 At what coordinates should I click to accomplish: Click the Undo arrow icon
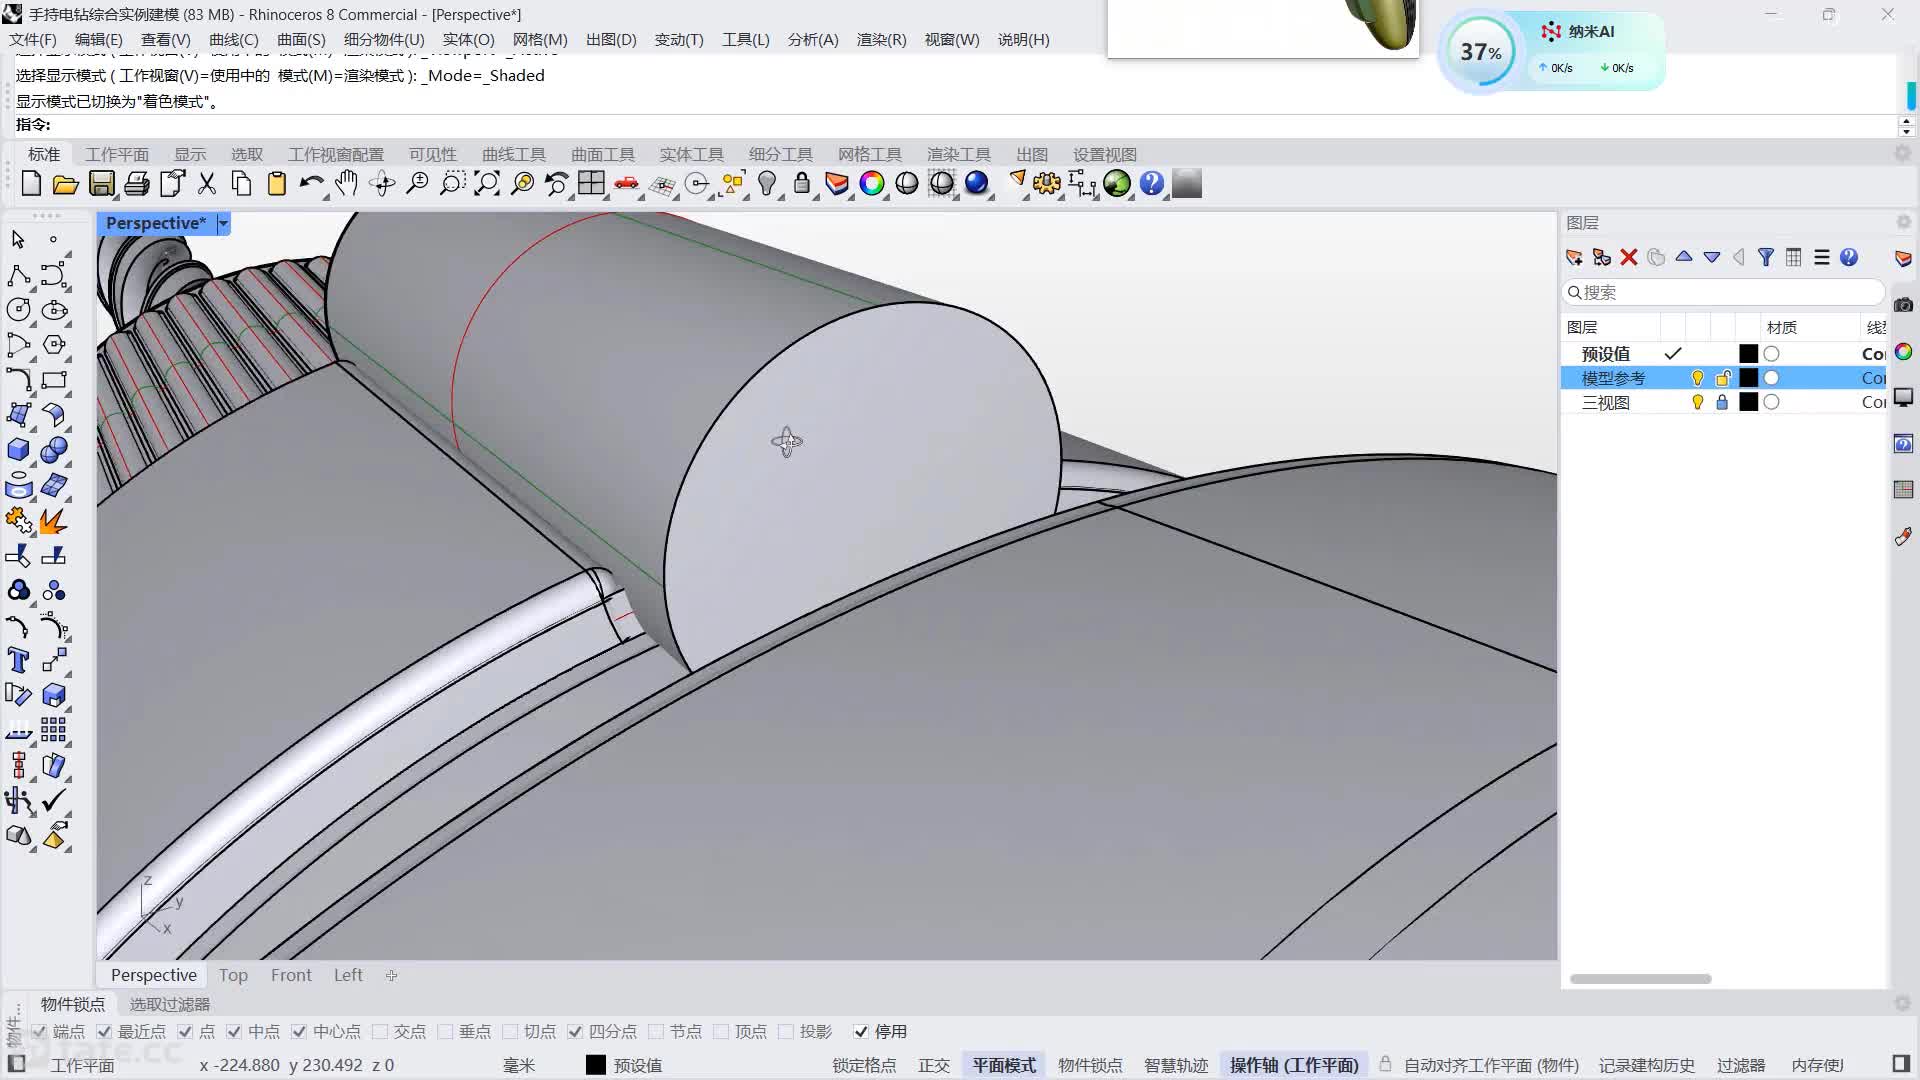click(x=311, y=184)
